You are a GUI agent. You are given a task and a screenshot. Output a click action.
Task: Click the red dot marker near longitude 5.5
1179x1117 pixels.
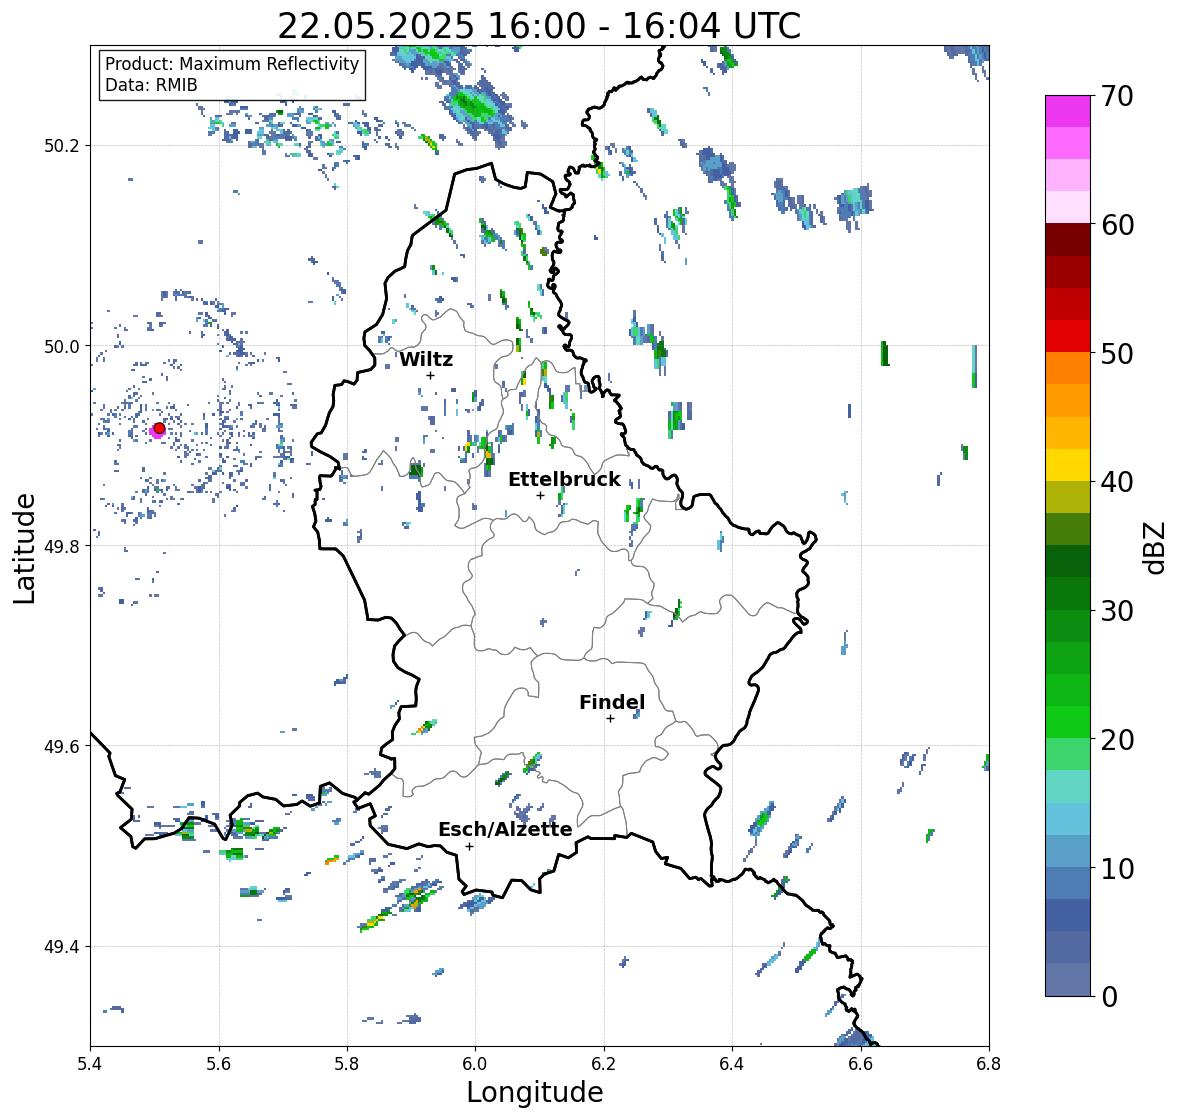(x=159, y=428)
